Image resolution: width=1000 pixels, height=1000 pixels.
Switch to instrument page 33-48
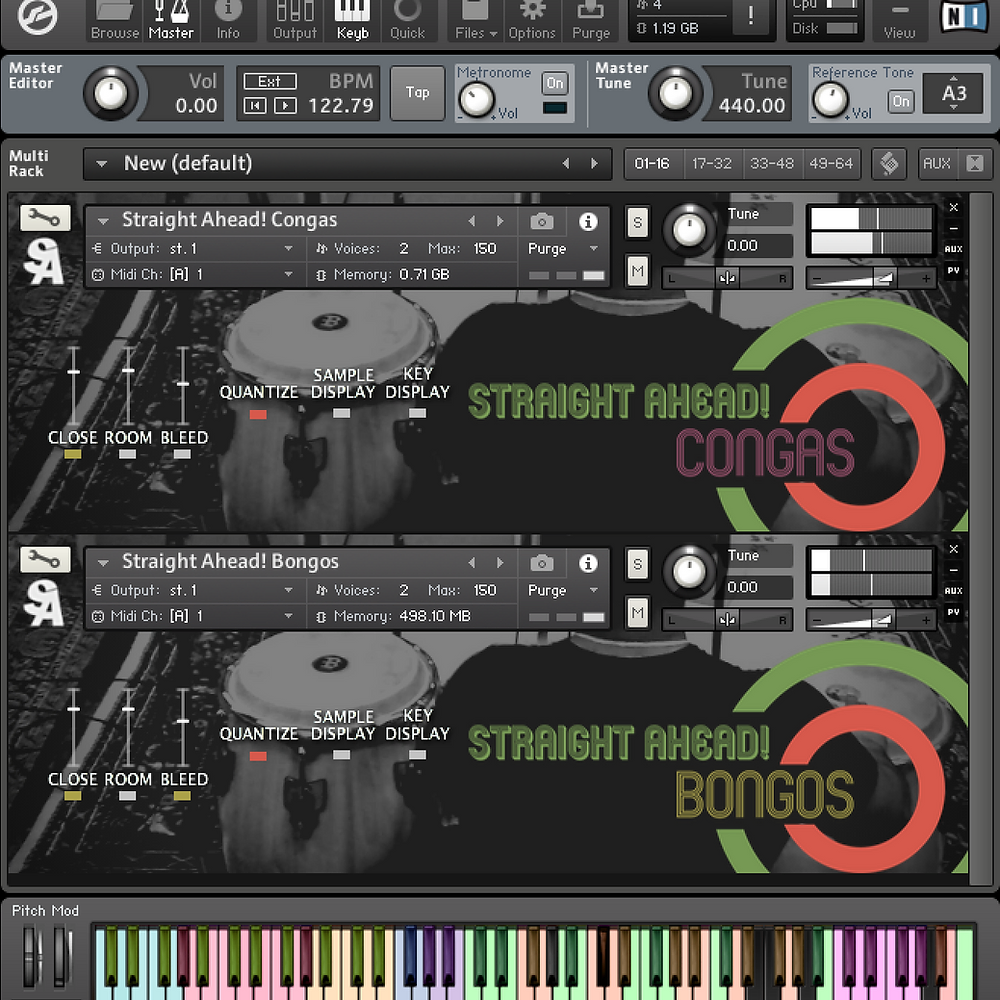coord(772,164)
